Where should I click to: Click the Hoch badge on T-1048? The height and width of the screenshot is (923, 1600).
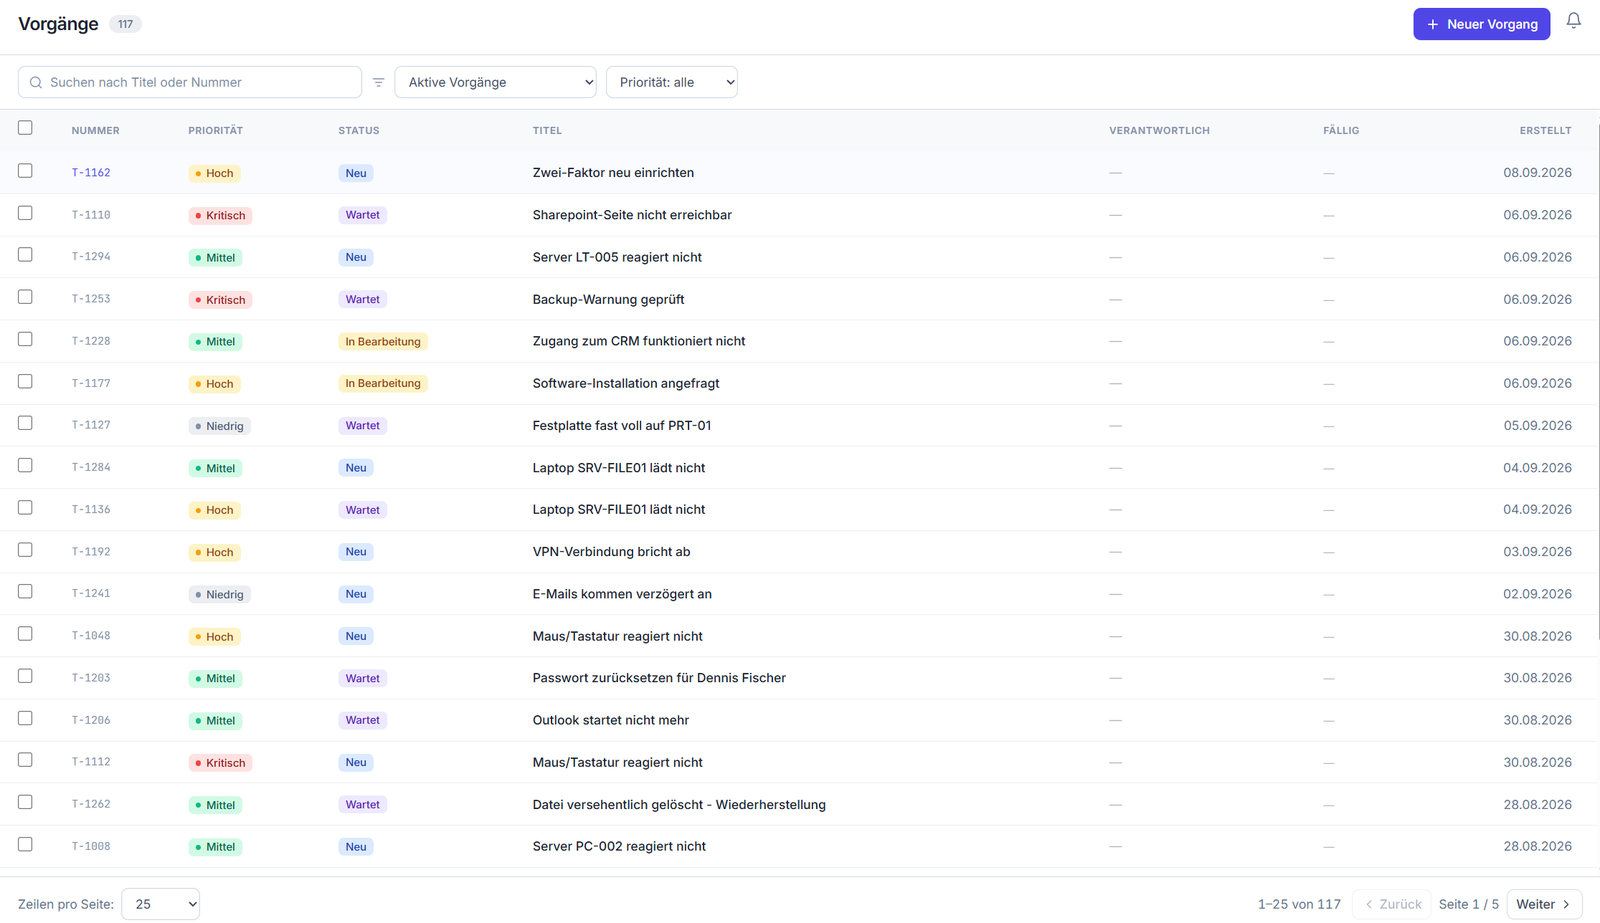pyautogui.click(x=214, y=637)
